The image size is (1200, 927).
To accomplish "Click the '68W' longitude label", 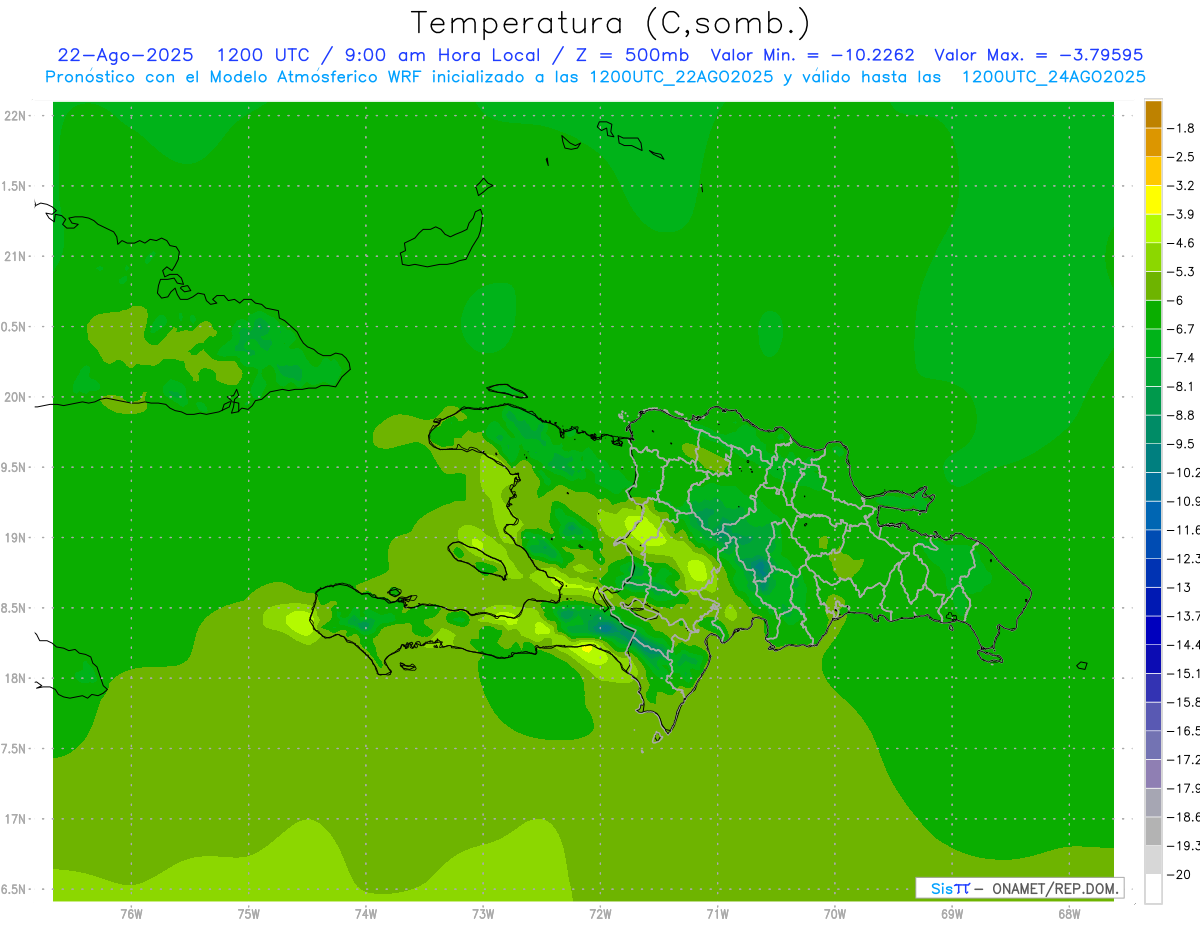I will click(x=1069, y=914).
